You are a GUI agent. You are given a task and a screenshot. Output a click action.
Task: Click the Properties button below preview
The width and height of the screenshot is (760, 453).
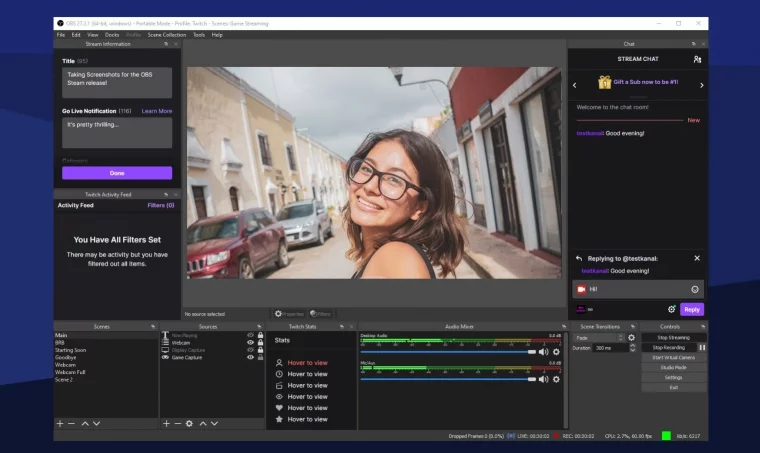coord(289,313)
